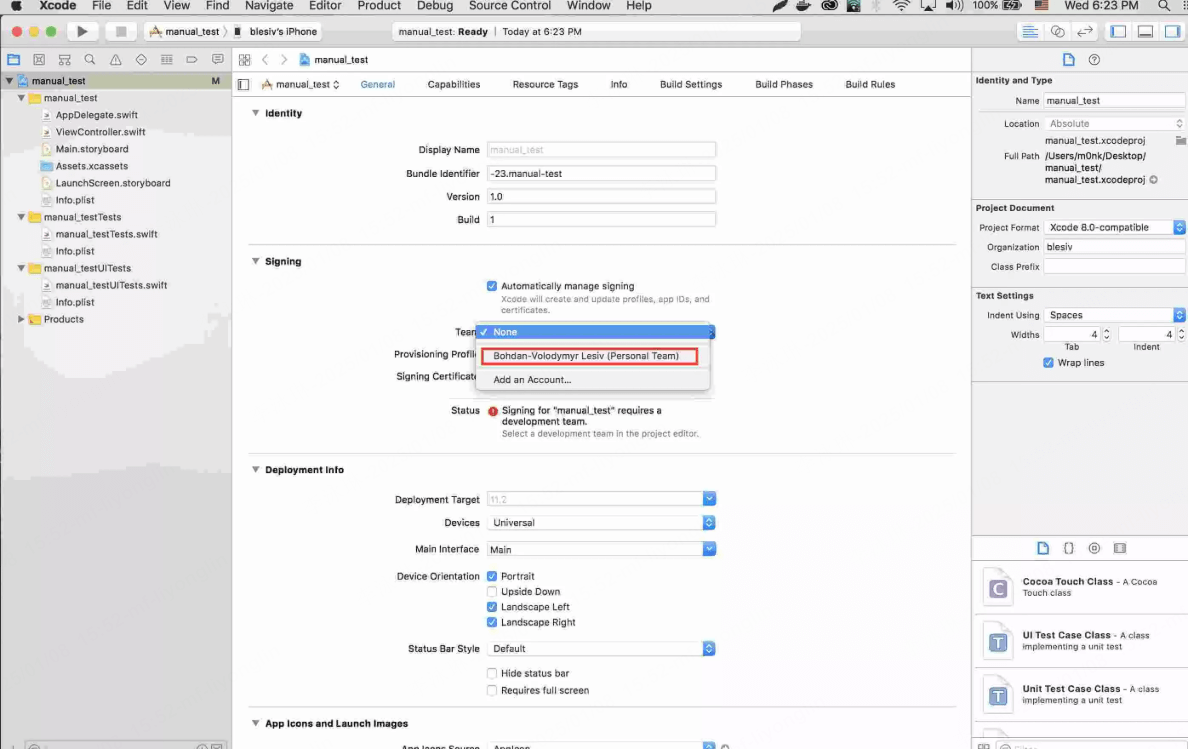Click the Run (play) button in toolbar
Screen dimensions: 1188x749
(x=82, y=32)
